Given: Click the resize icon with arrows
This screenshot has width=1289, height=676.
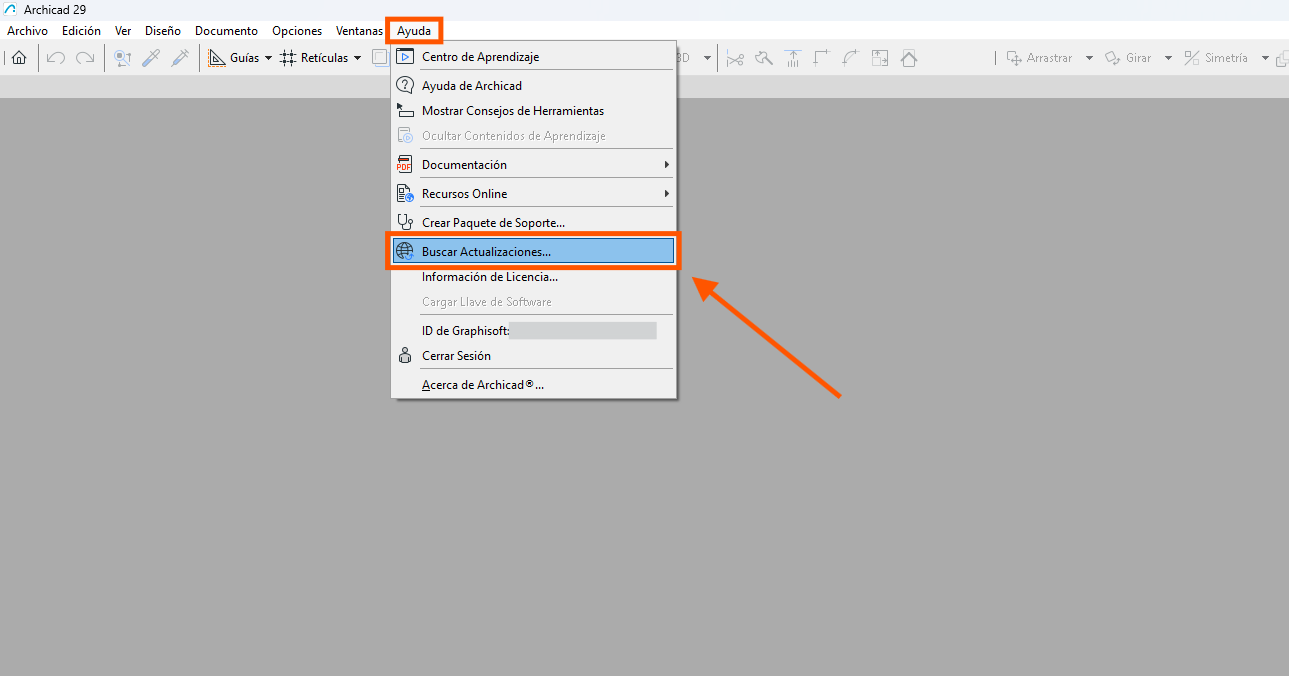Looking at the screenshot, I should pyautogui.click(x=880, y=58).
